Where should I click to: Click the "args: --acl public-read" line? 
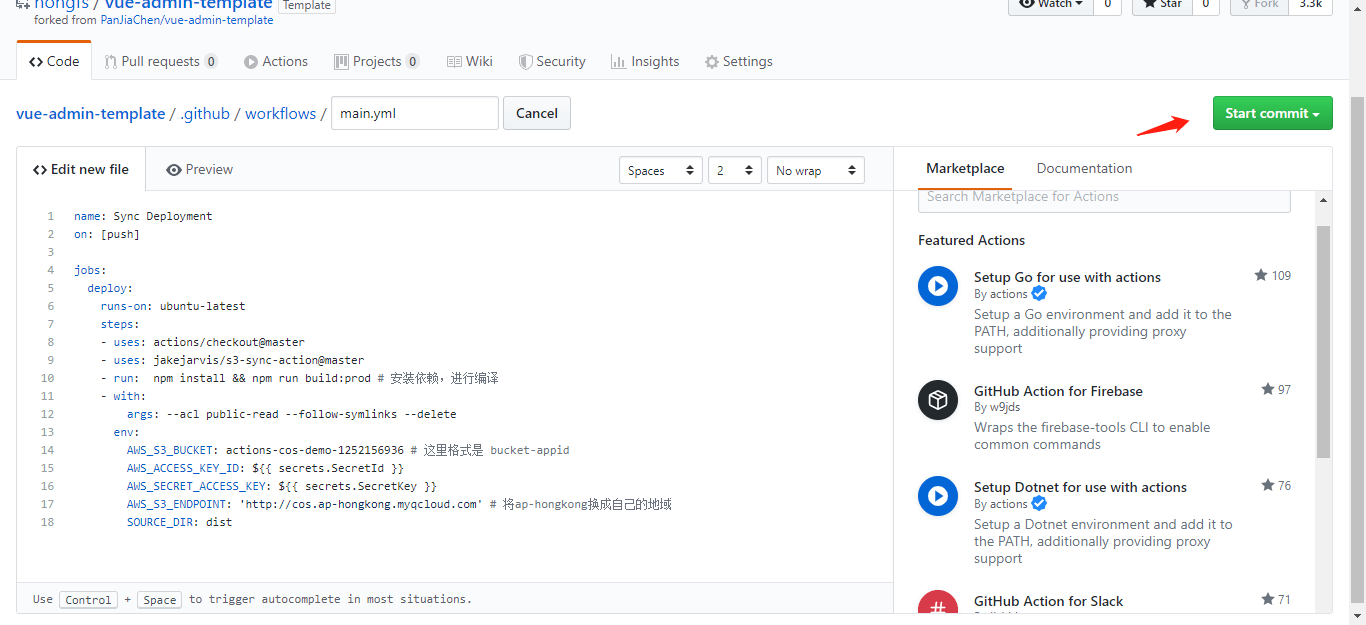click(291, 414)
